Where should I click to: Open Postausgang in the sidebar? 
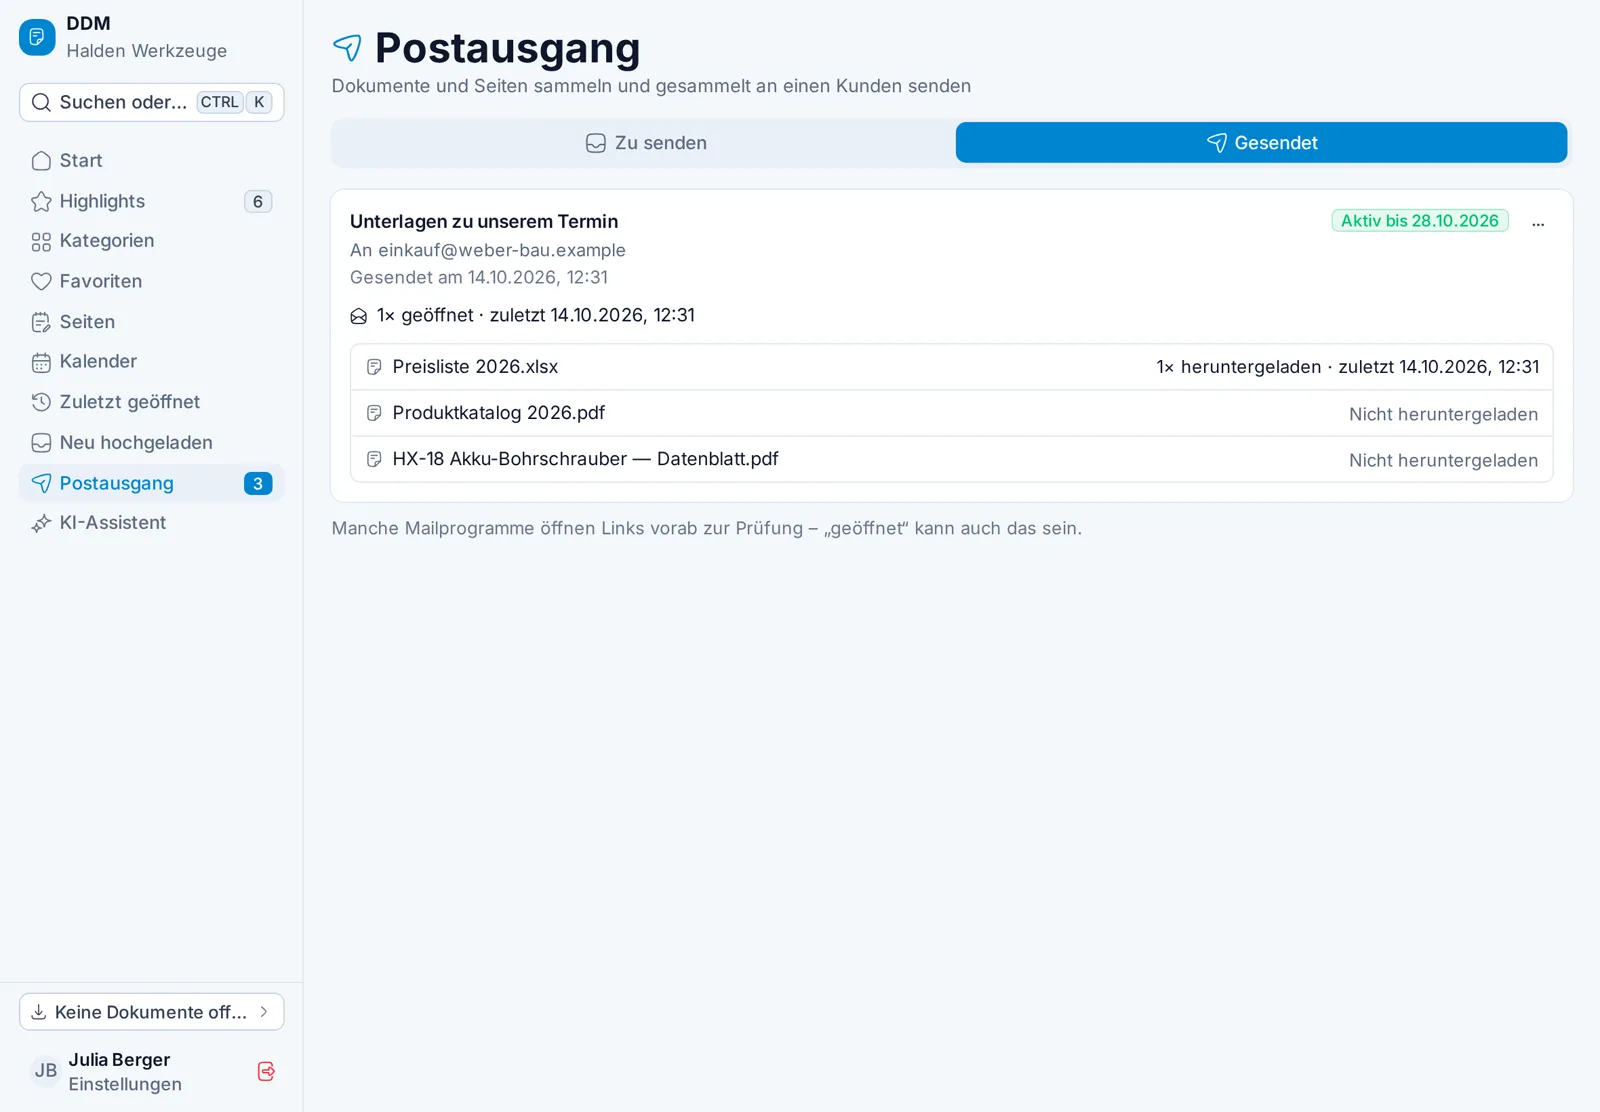(x=152, y=483)
